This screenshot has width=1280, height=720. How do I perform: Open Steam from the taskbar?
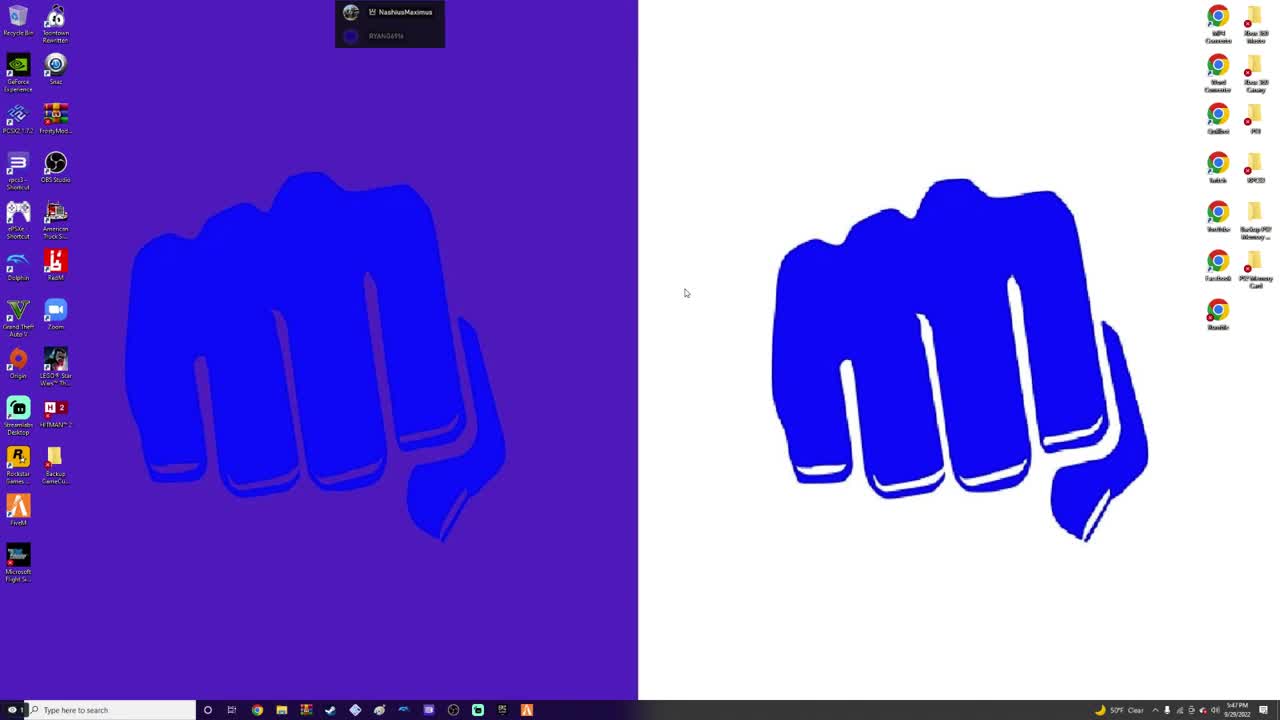point(330,710)
